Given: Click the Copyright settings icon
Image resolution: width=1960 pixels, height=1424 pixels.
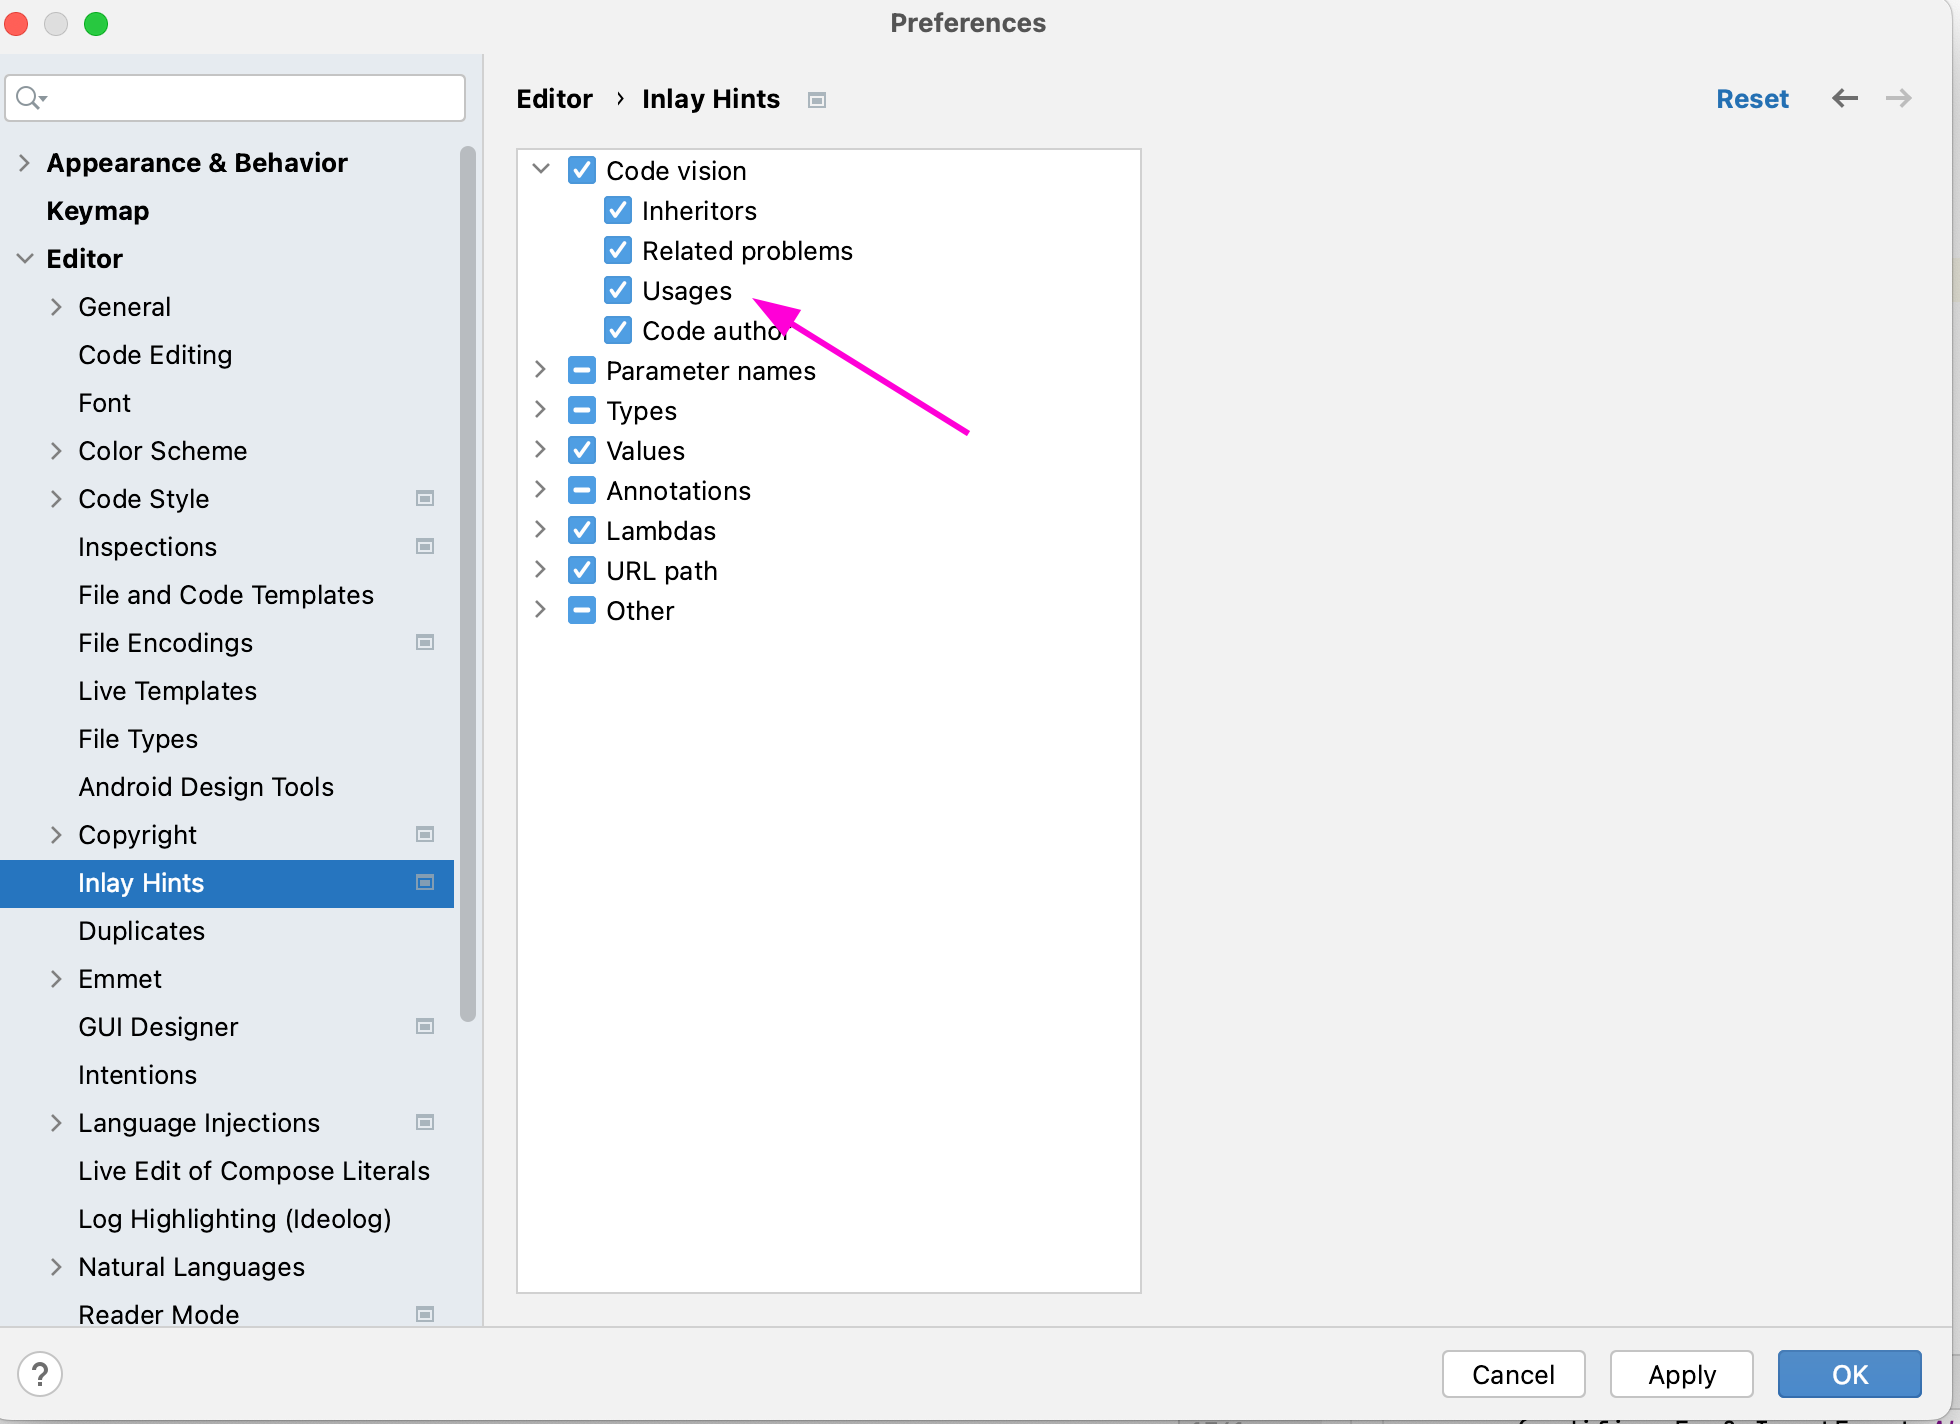Looking at the screenshot, I should [x=428, y=834].
